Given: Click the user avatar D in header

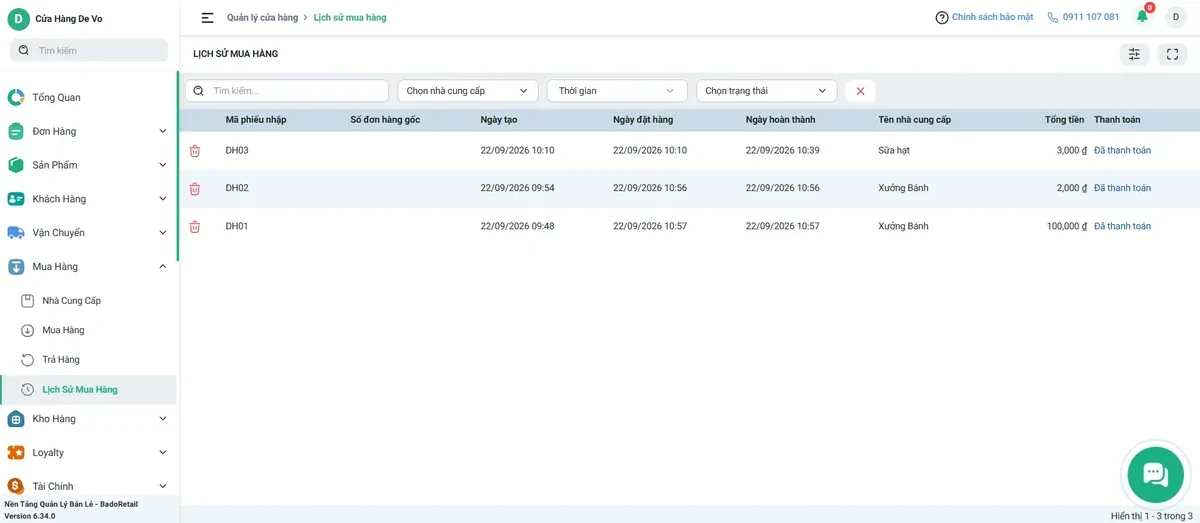Looking at the screenshot, I should coord(1174,17).
